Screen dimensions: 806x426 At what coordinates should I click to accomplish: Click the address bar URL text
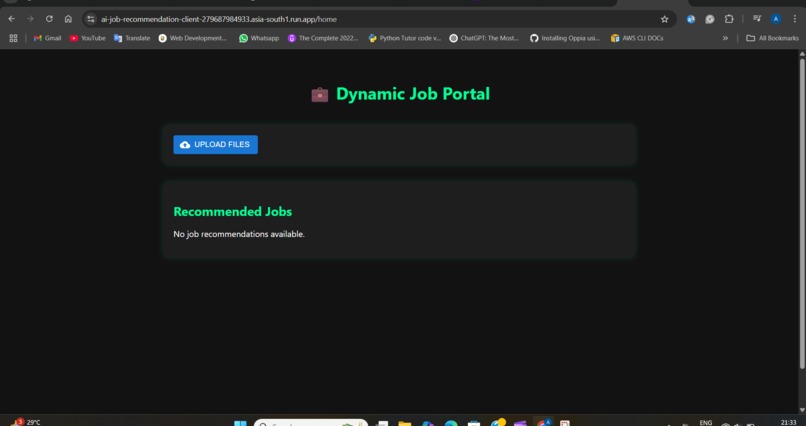(x=219, y=20)
